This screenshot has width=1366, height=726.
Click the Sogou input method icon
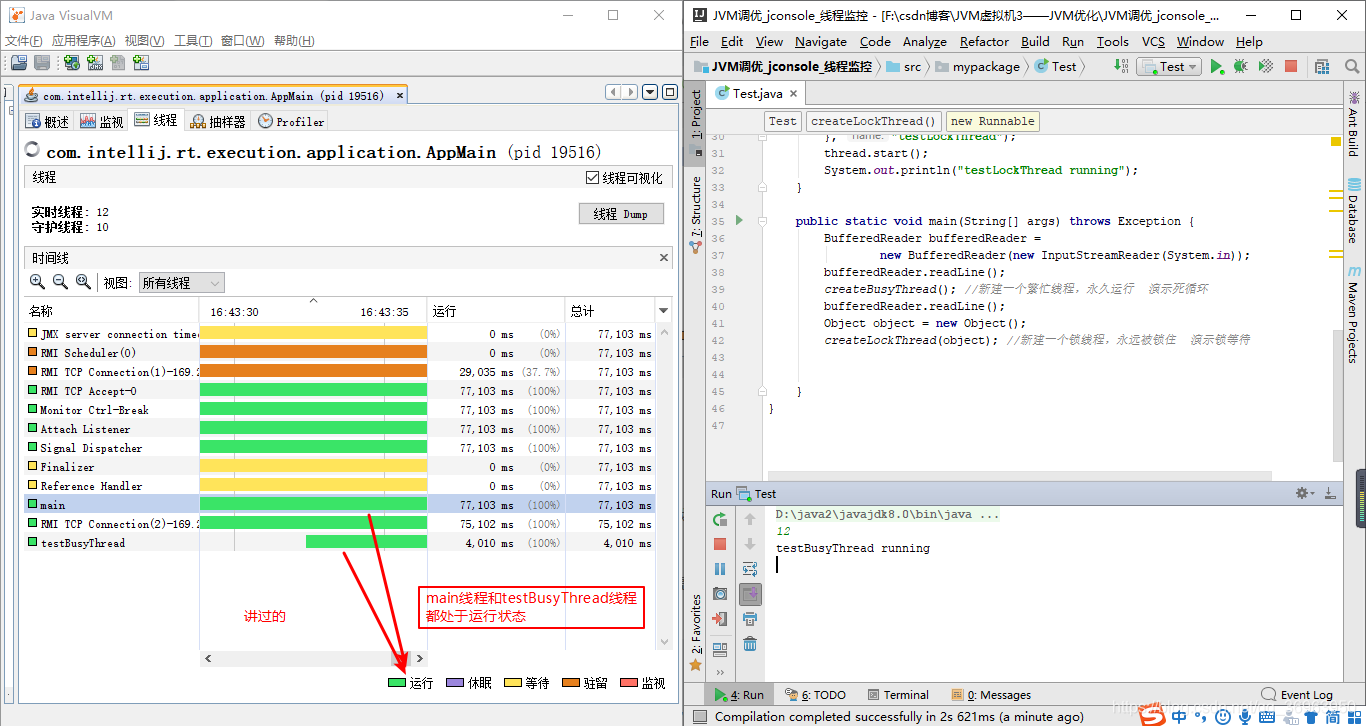pos(1154,716)
